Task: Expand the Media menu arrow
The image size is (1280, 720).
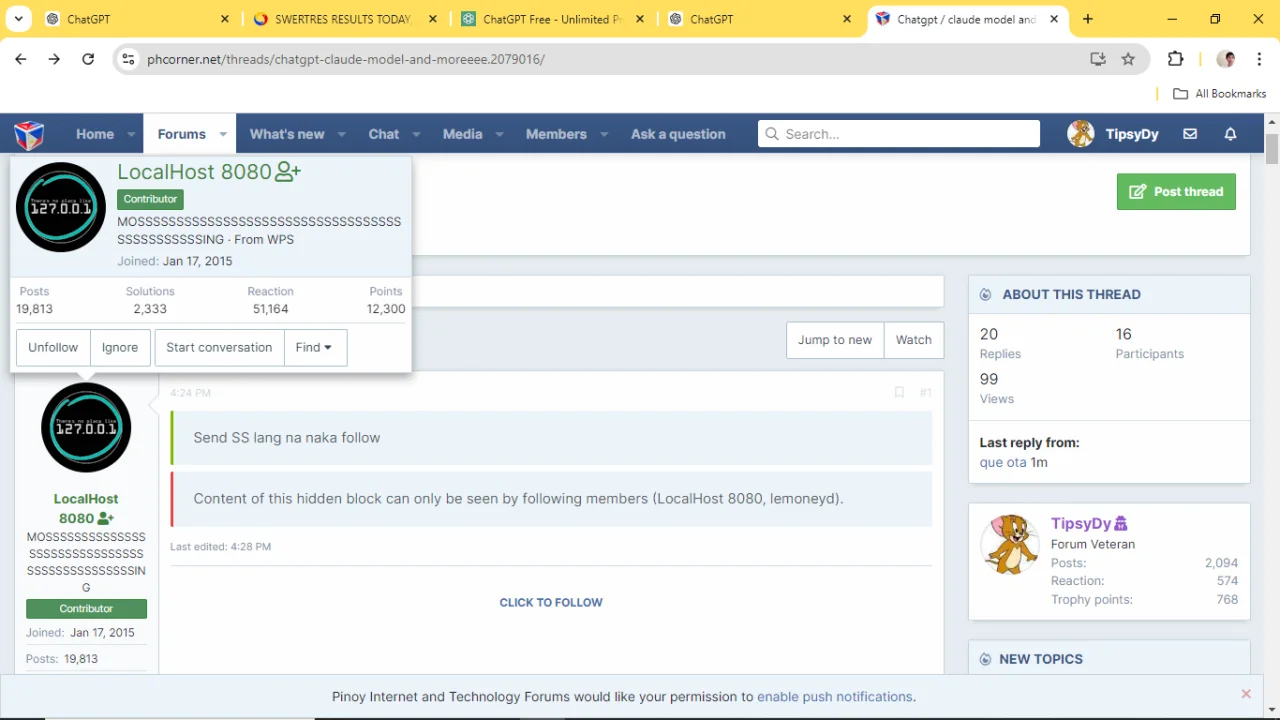Action: point(499,134)
